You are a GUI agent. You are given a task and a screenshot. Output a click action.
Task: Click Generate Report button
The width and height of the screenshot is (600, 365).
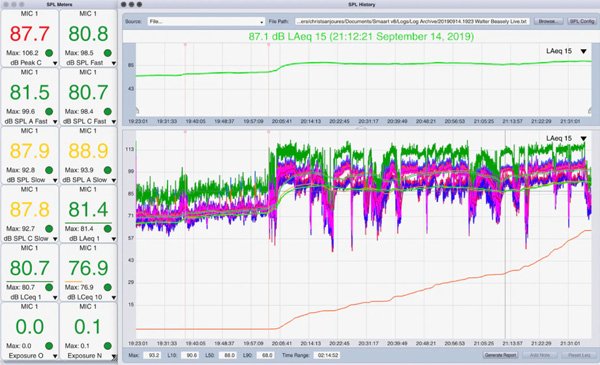[501, 355]
